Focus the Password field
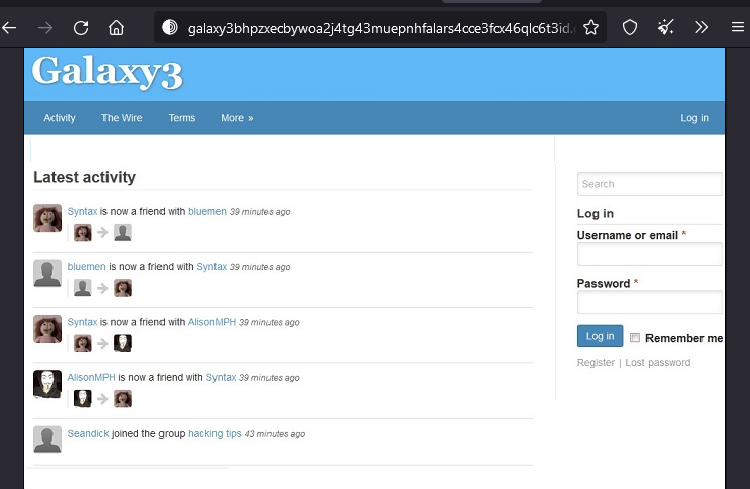This screenshot has height=489, width=750. pyautogui.click(x=650, y=302)
